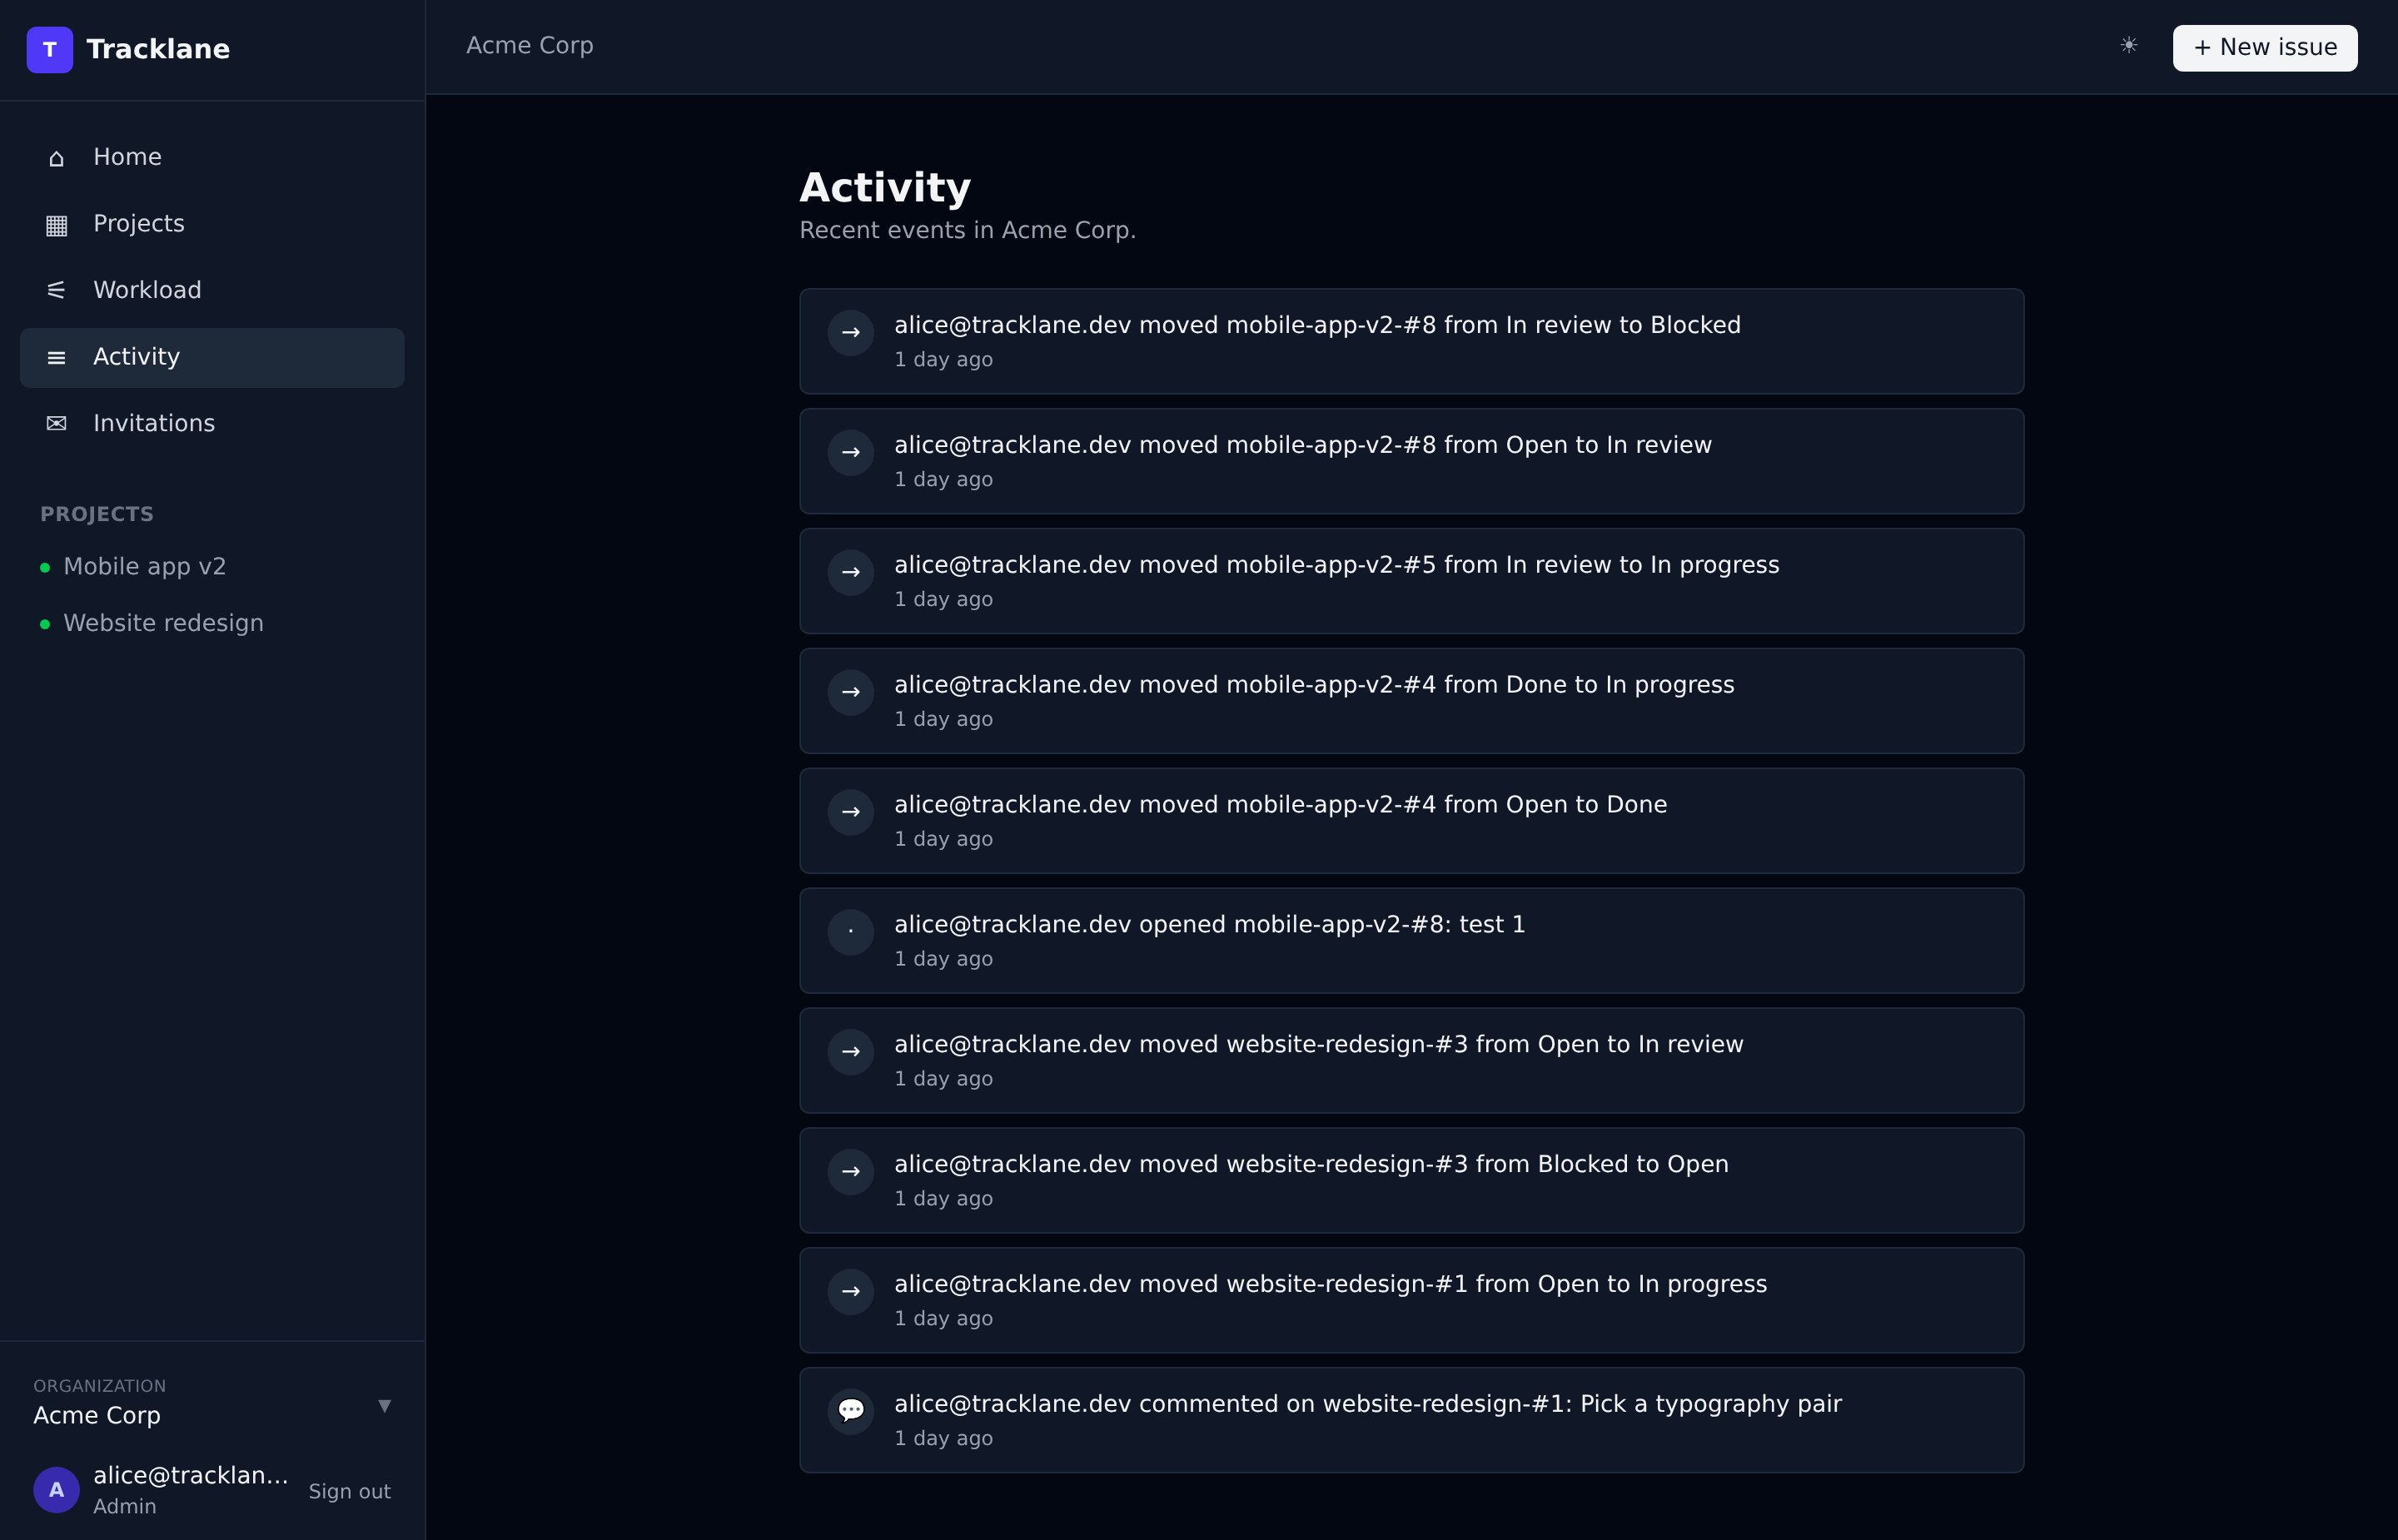Click alice's avatar circle
The image size is (2398, 1540).
click(x=57, y=1490)
